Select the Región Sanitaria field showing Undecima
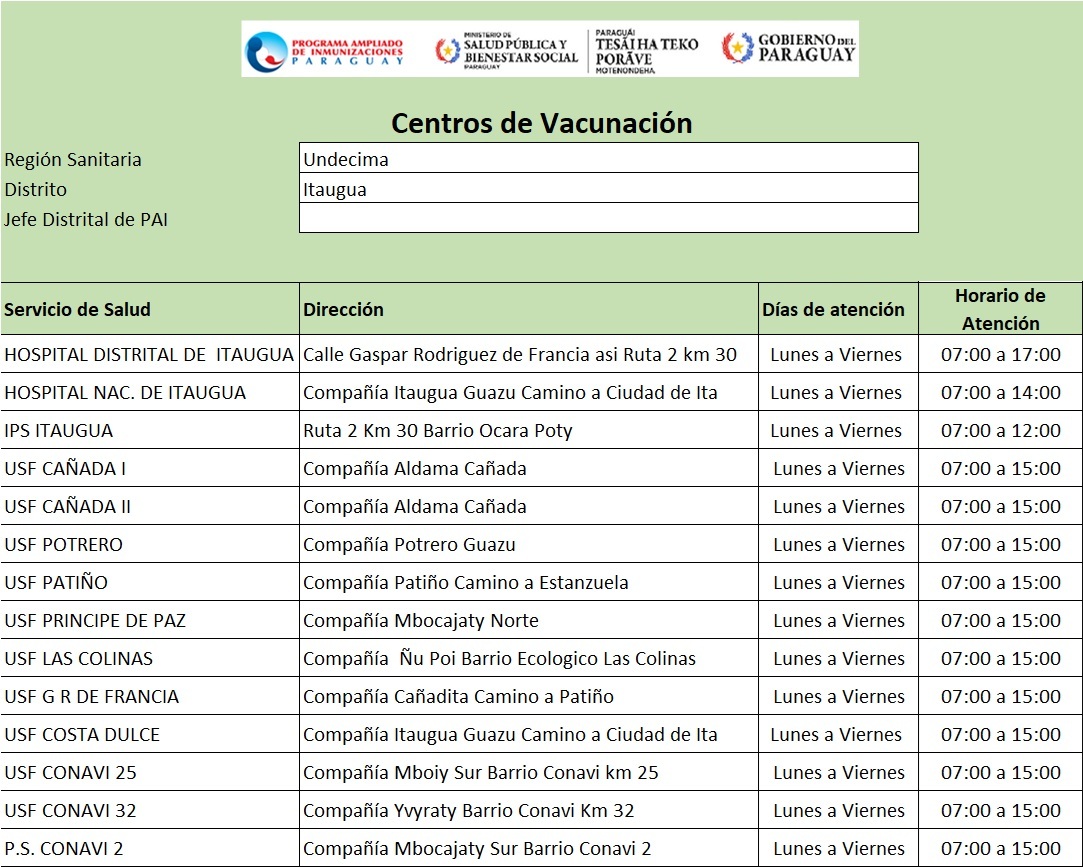Screen dimensions: 1083x867 point(608,159)
